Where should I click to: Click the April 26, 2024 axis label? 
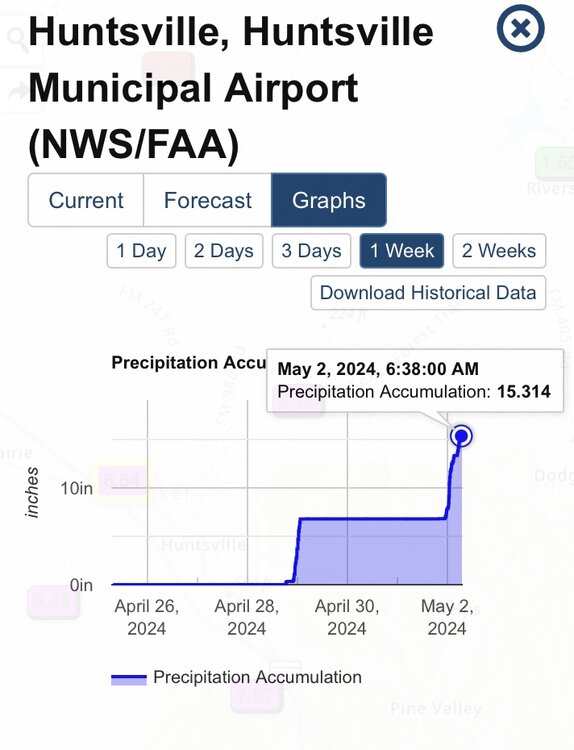(x=147, y=617)
